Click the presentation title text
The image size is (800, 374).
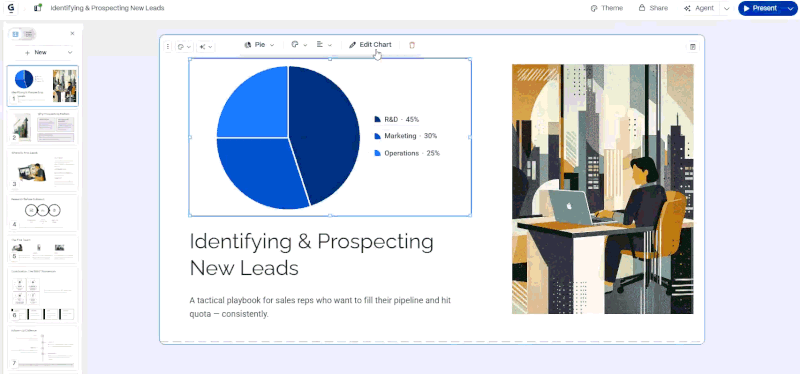107,8
